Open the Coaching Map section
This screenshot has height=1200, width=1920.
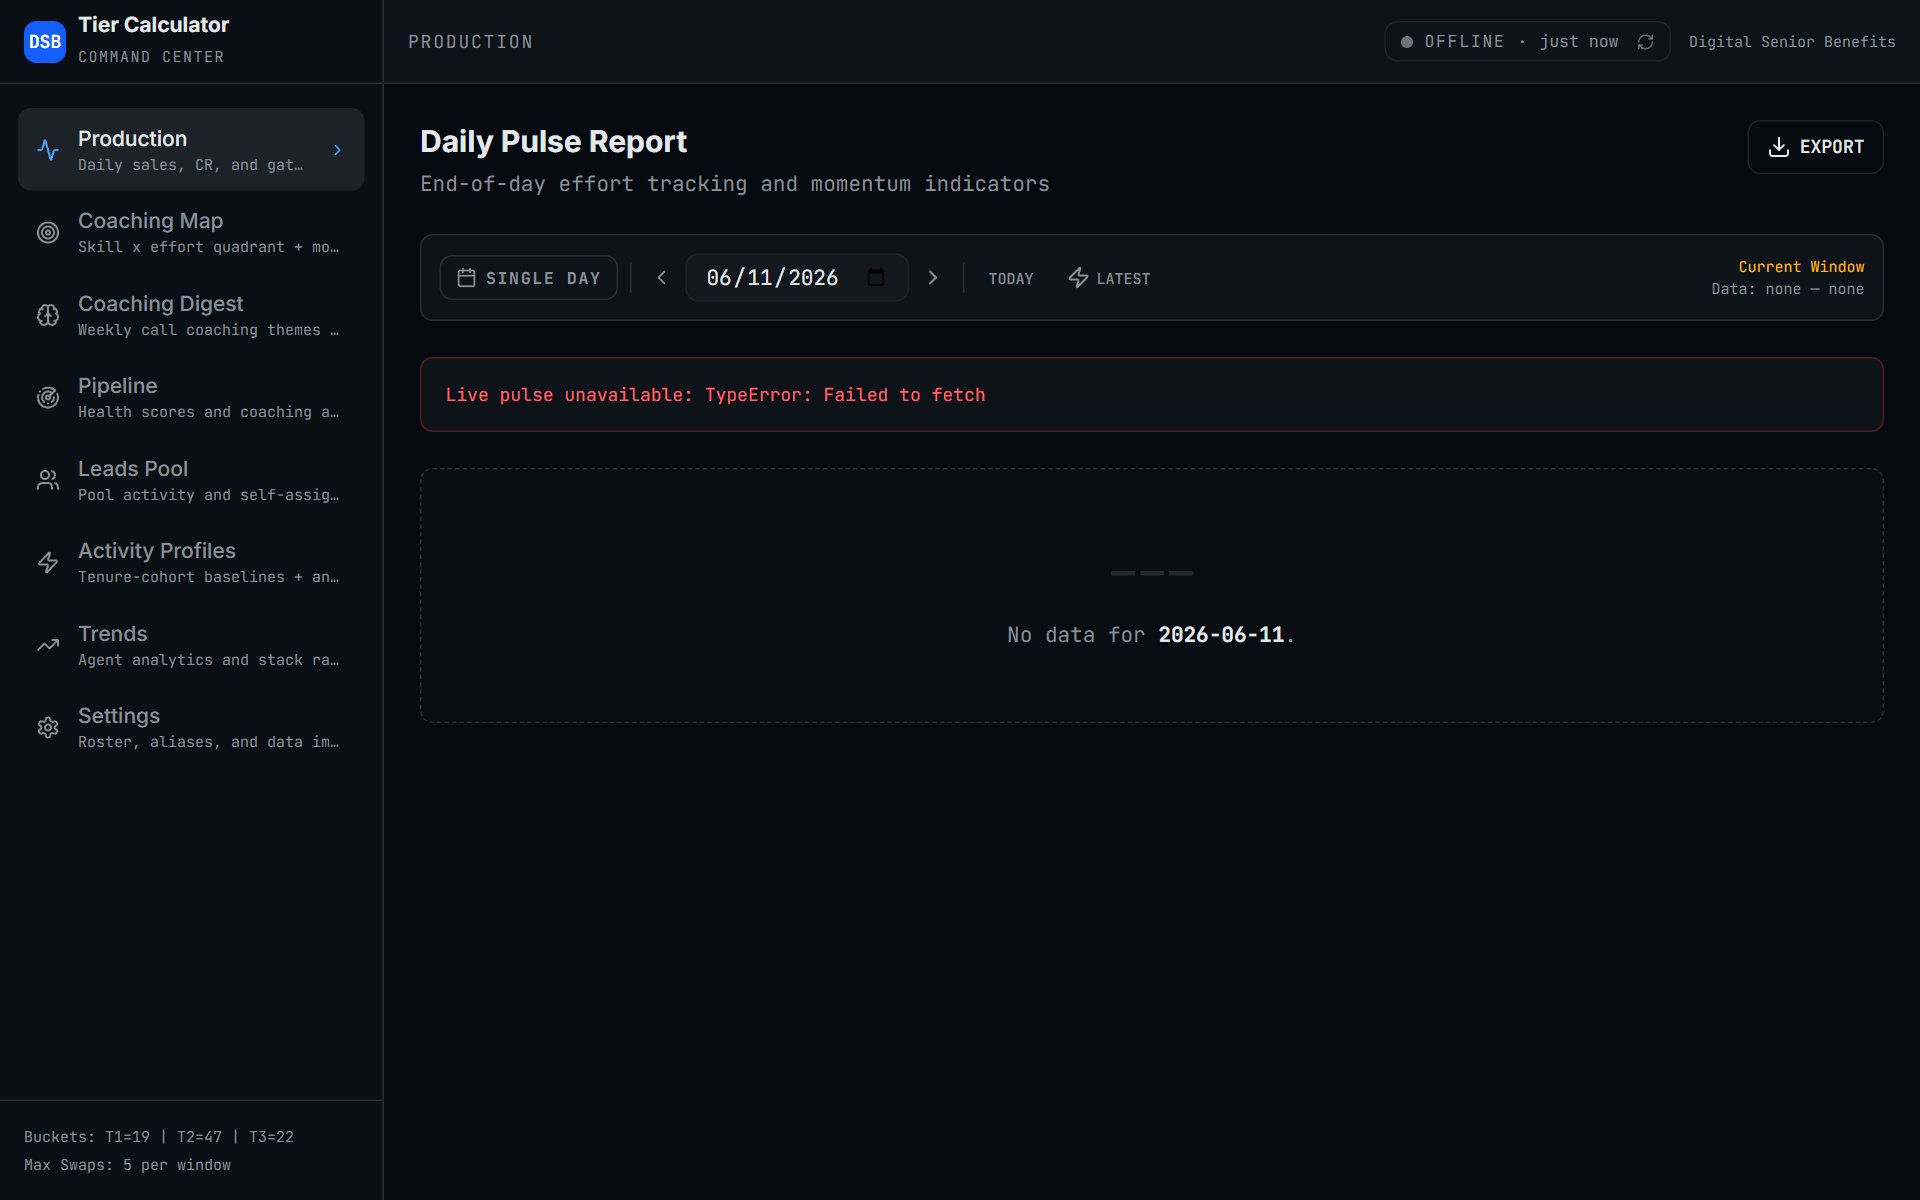click(x=191, y=232)
